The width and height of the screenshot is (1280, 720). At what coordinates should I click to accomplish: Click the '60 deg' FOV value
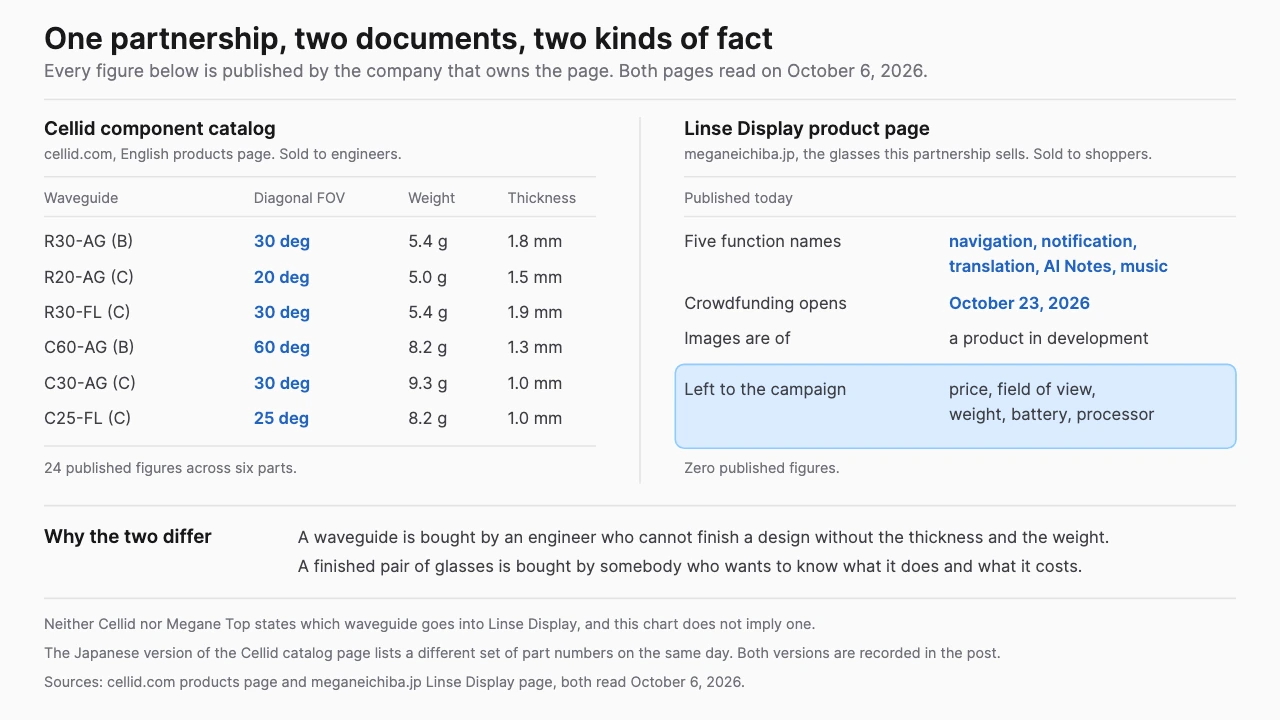click(282, 347)
